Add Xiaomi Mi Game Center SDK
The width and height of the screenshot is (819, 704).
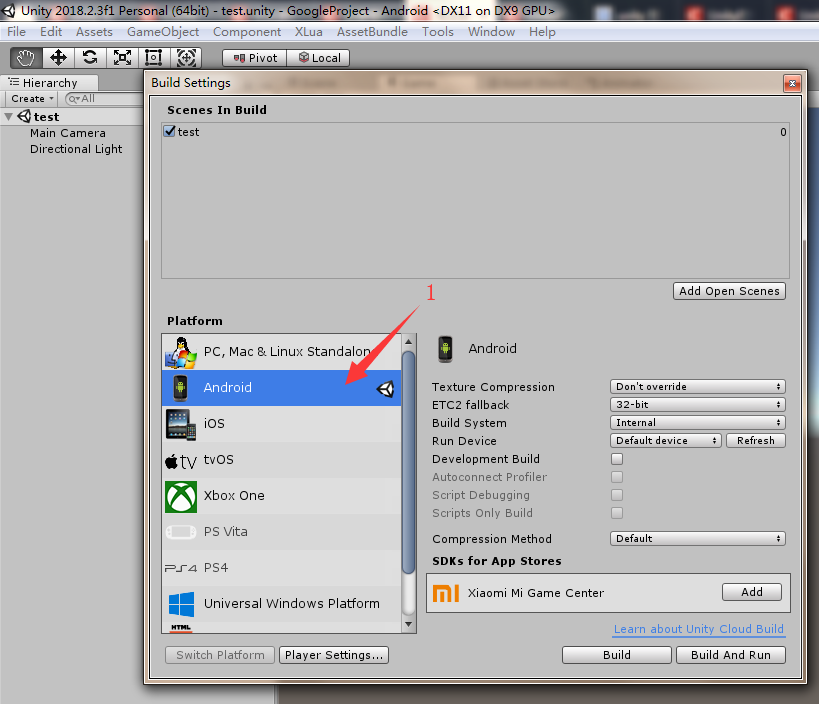[x=752, y=592]
